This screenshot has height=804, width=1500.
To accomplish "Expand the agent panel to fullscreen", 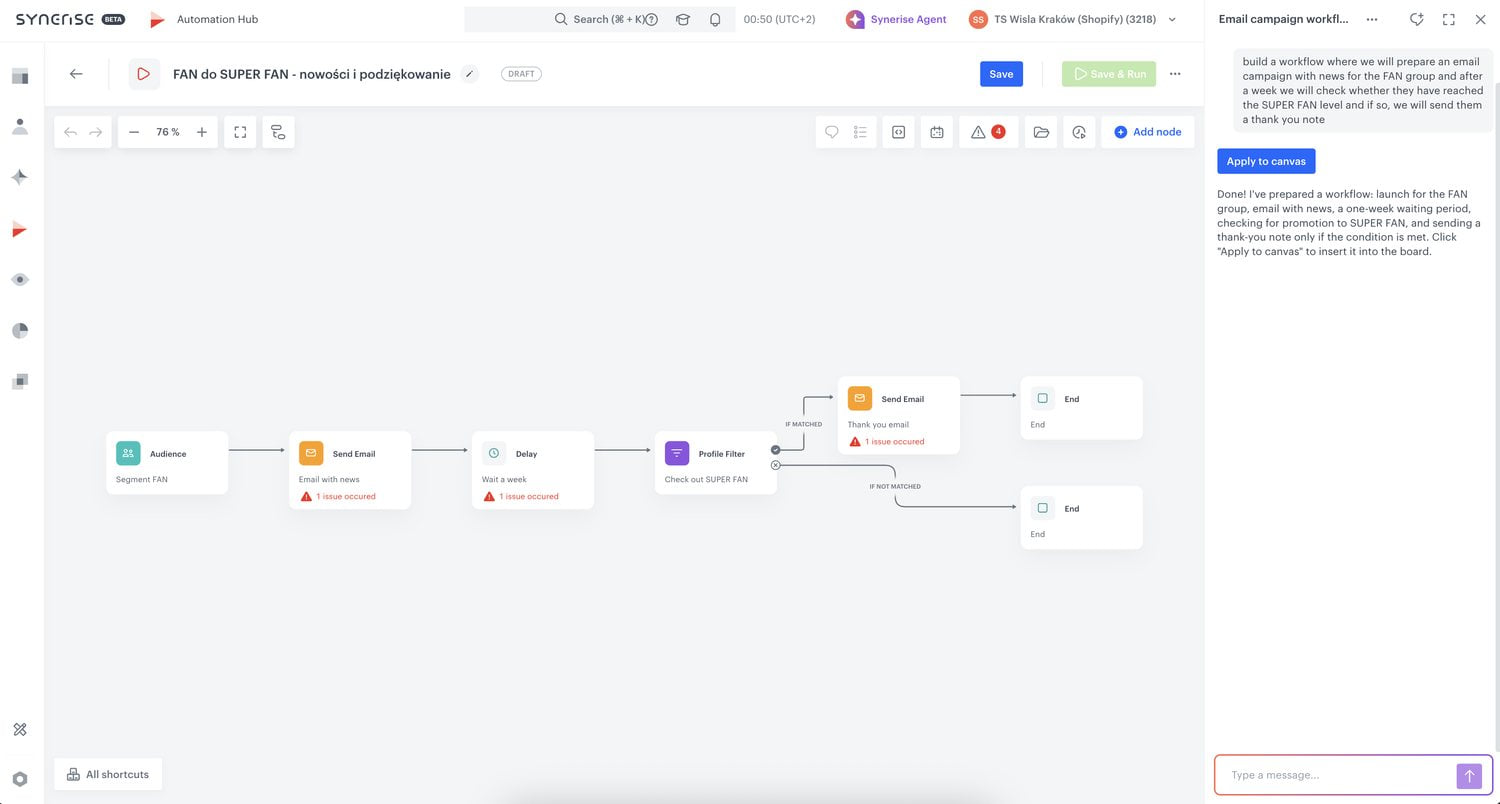I will point(1449,19).
